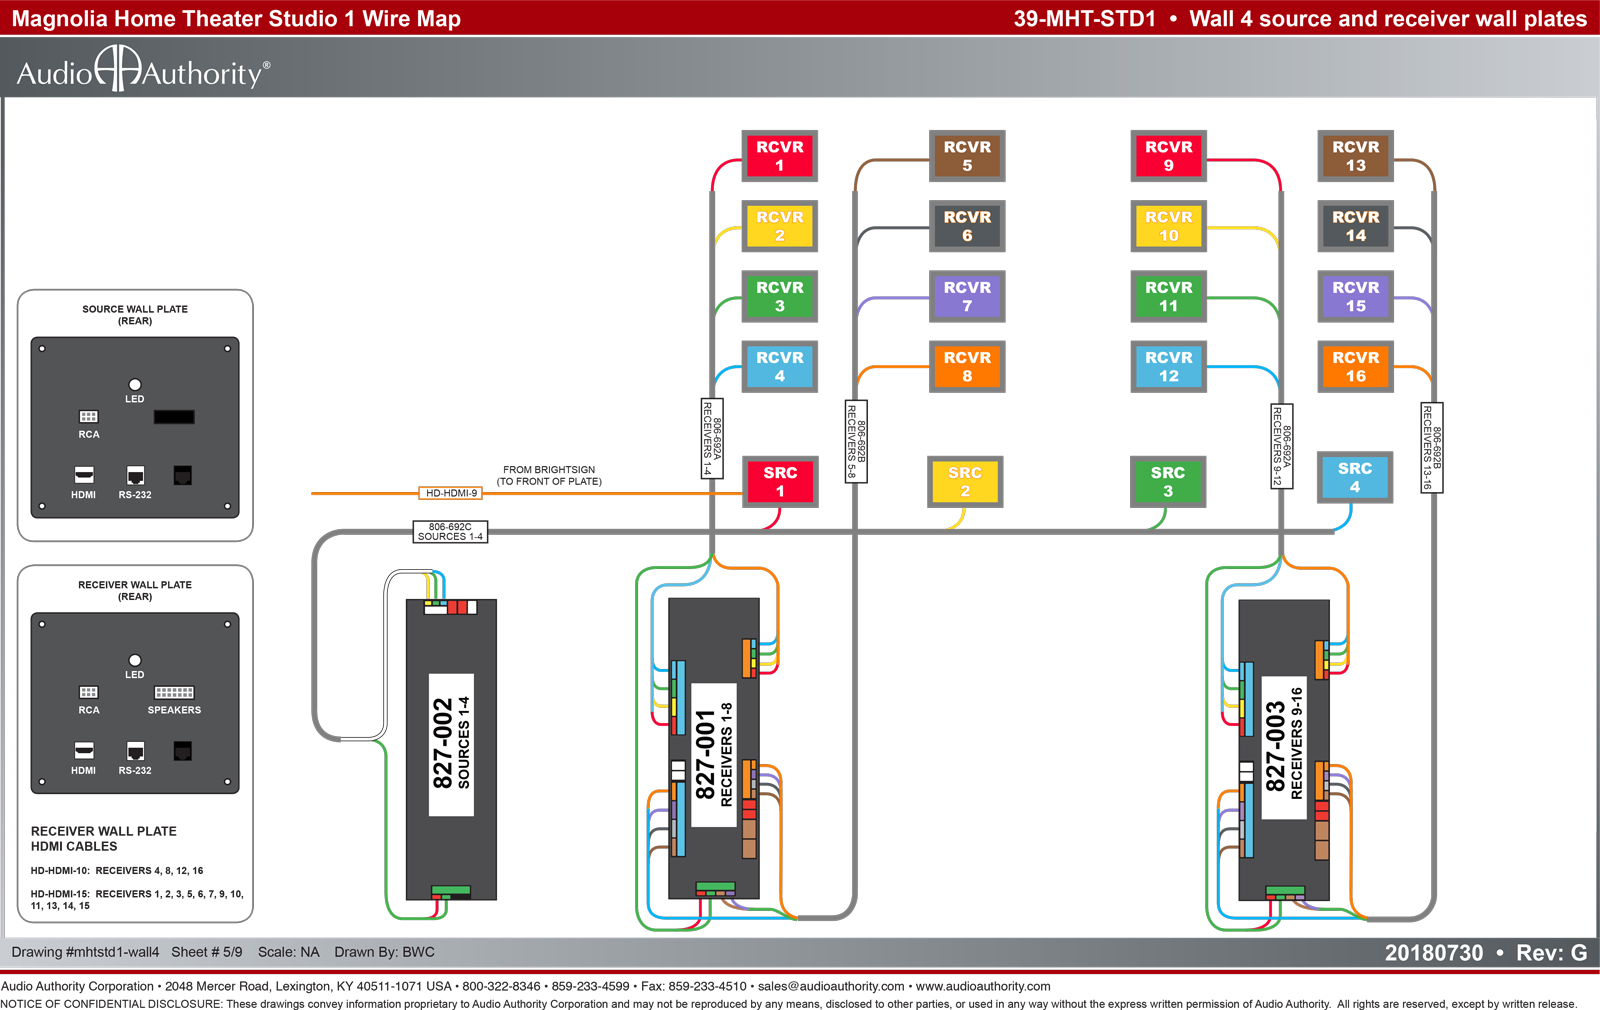
Task: Select the RCA connector on the source wall plate
Action: tap(89, 416)
